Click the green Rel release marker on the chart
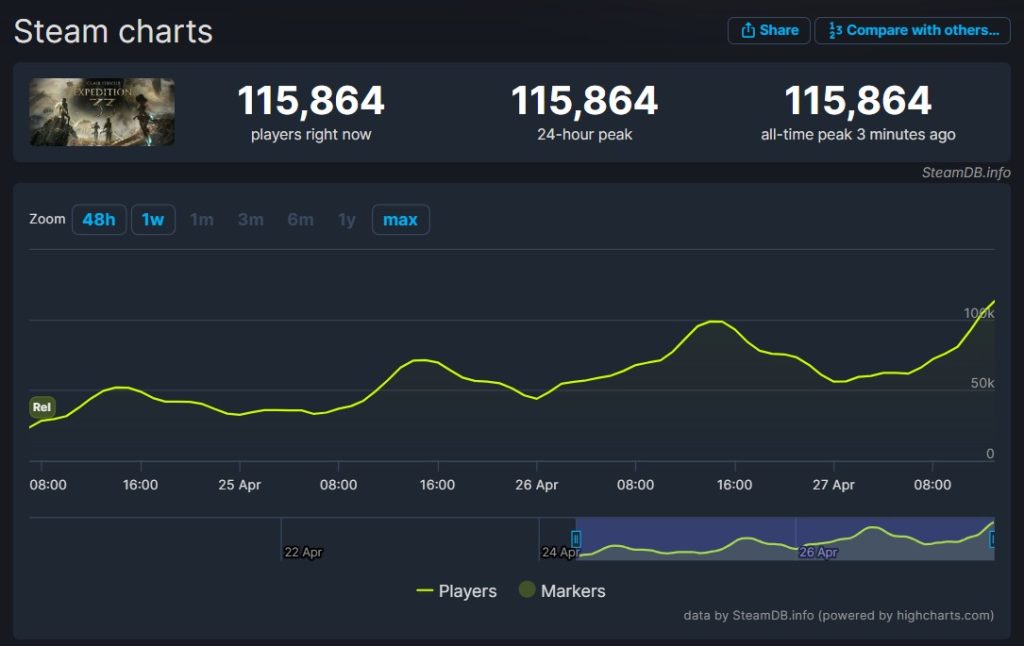 coord(42,407)
